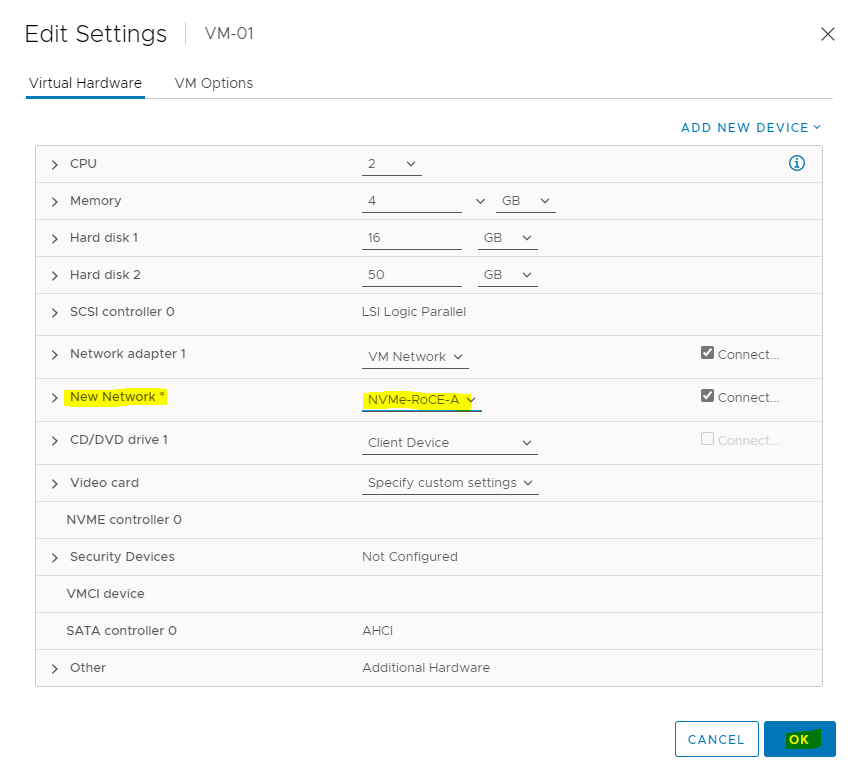856x778 pixels.
Task: Click the Memory size value field
Action: [412, 201]
